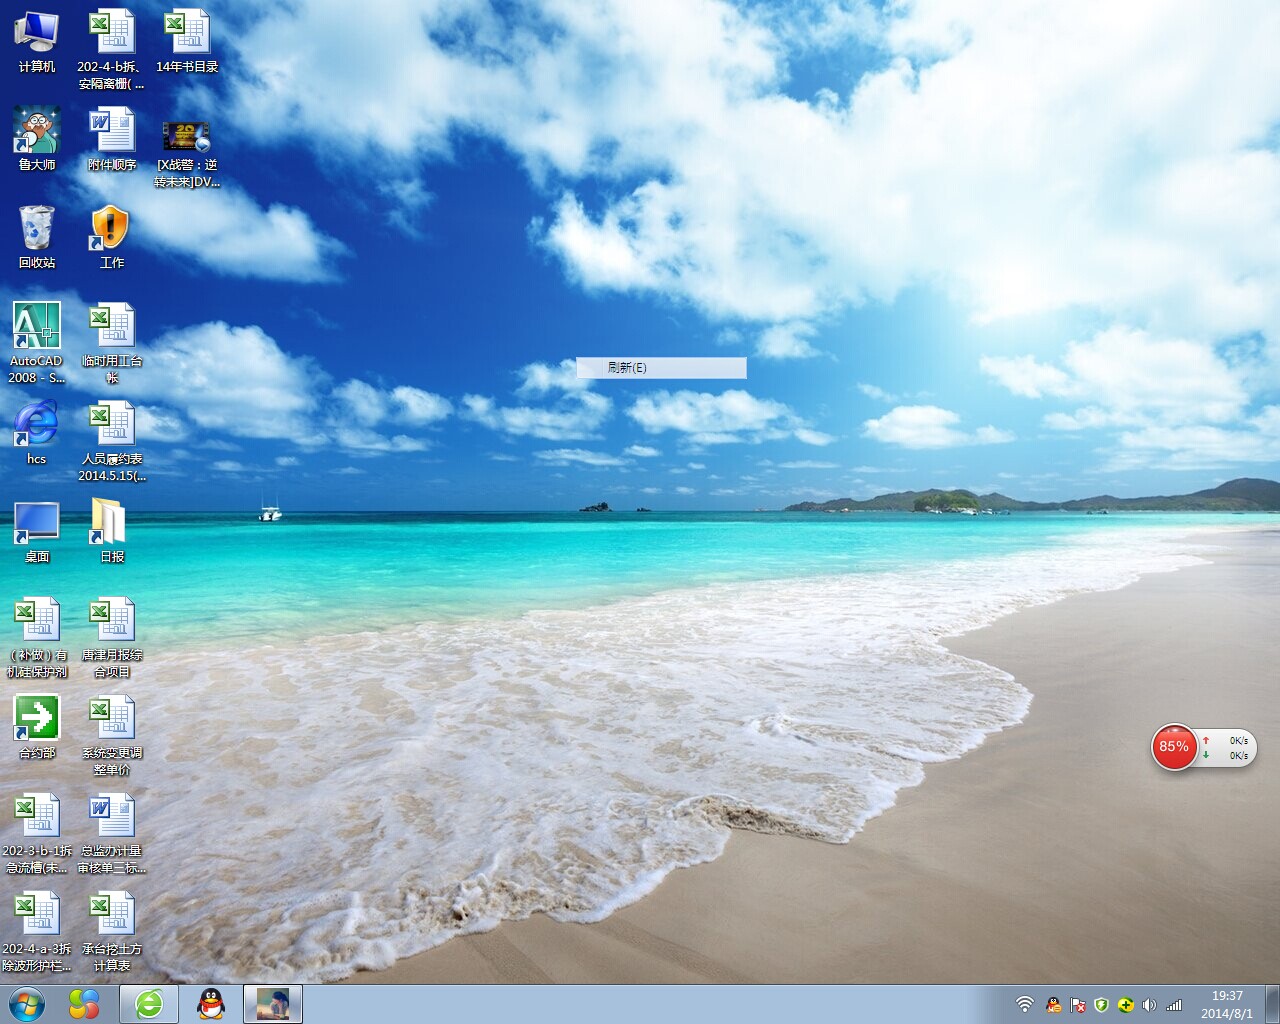The height and width of the screenshot is (1024, 1280).
Task: Open the 附件顺序 Word document
Action: point(112,140)
